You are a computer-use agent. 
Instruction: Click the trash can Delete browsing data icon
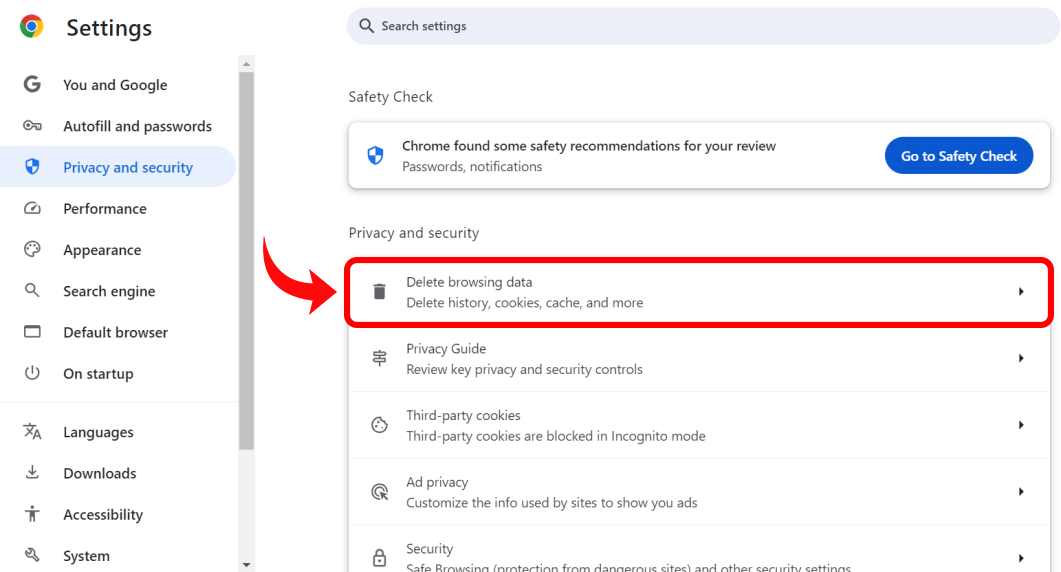click(x=380, y=291)
